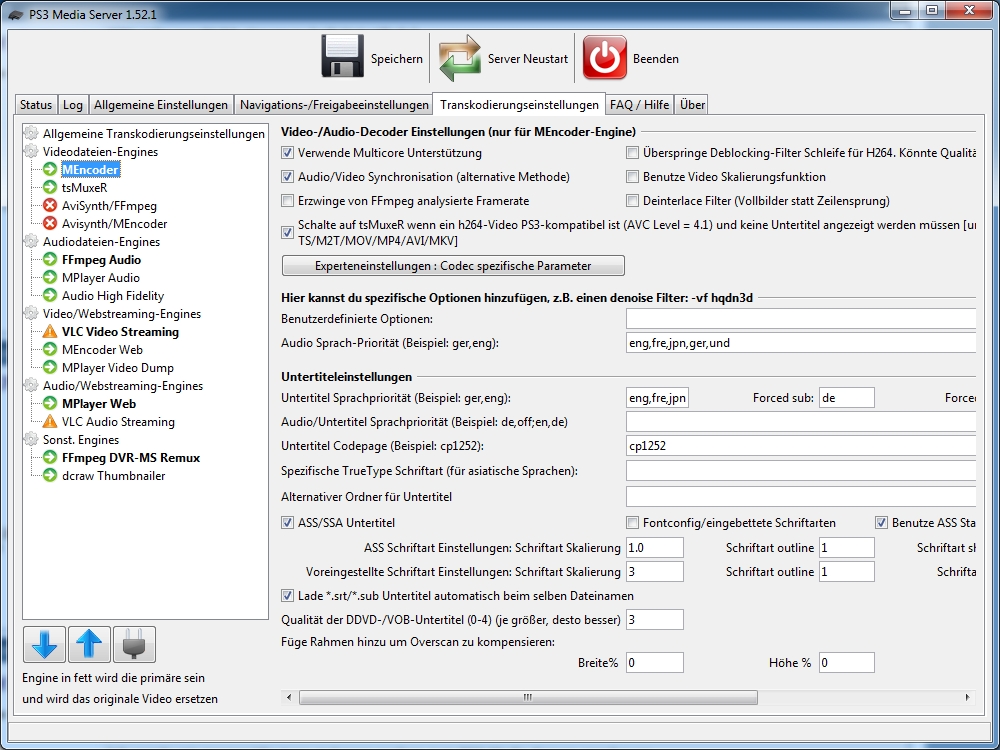Uncheck ASS/SSA Untertitel

pos(288,523)
